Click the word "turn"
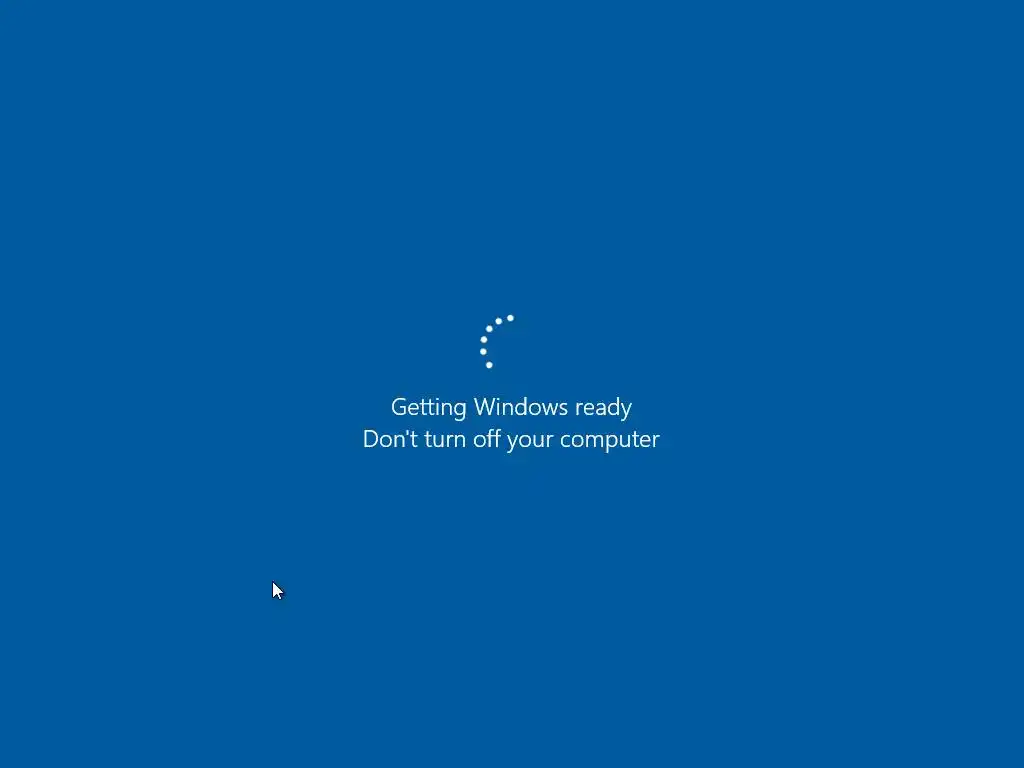 [445, 440]
